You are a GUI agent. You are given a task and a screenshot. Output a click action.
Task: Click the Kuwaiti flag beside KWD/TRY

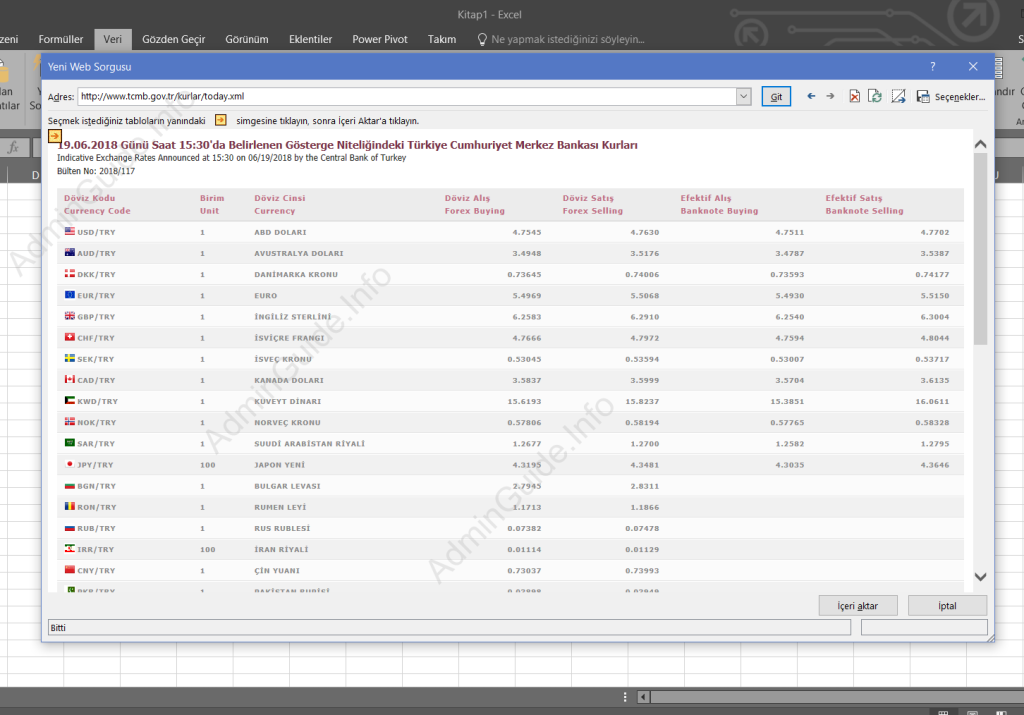70,400
